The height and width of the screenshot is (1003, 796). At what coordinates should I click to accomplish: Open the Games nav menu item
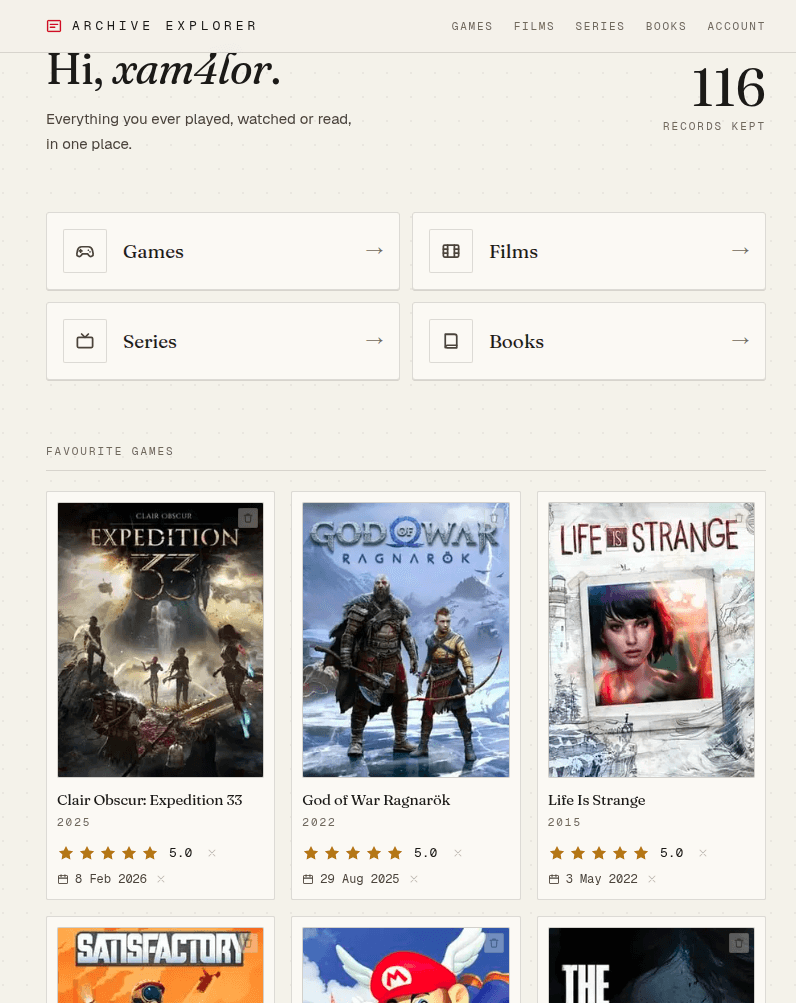tap(472, 26)
